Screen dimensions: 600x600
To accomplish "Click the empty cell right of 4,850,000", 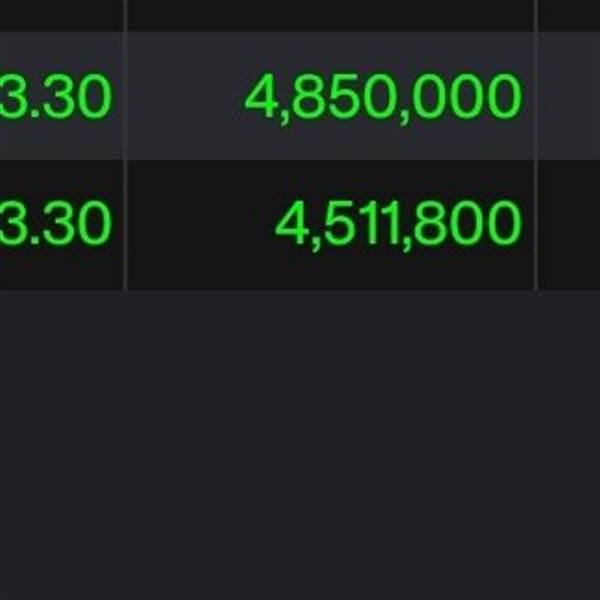I will [x=569, y=95].
